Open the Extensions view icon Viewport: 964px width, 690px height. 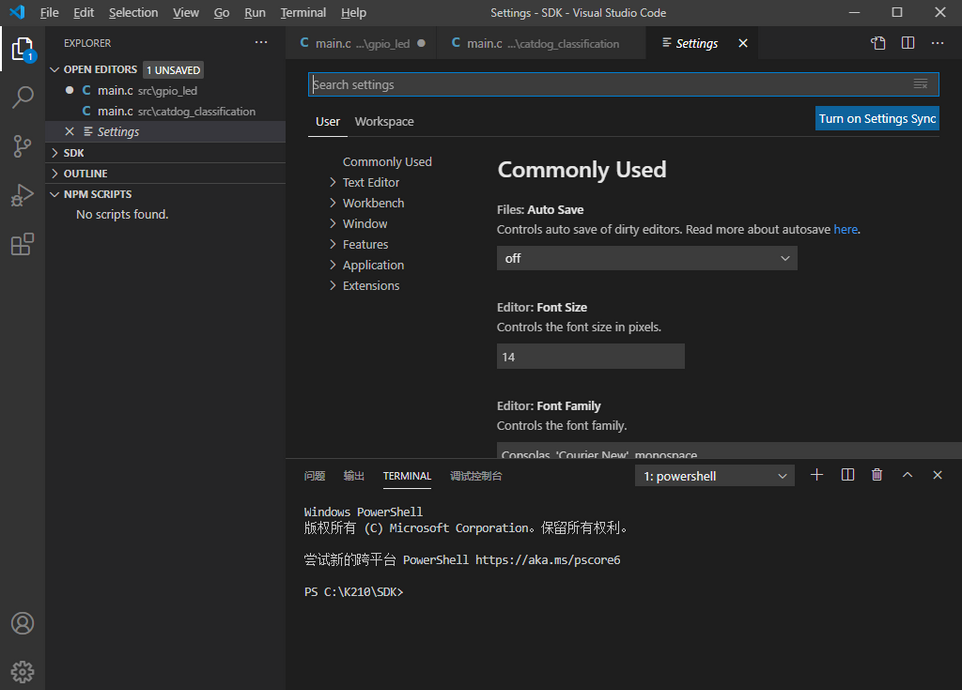pyautogui.click(x=23, y=244)
